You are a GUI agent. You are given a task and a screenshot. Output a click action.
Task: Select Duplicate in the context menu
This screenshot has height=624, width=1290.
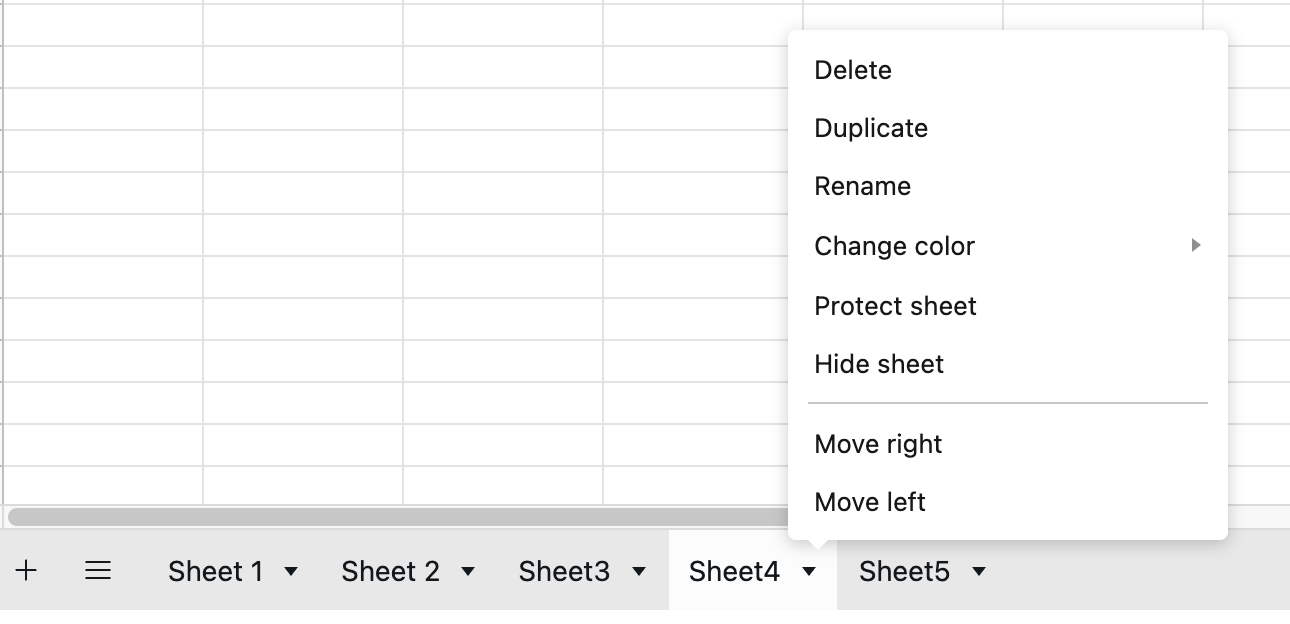[x=871, y=128]
